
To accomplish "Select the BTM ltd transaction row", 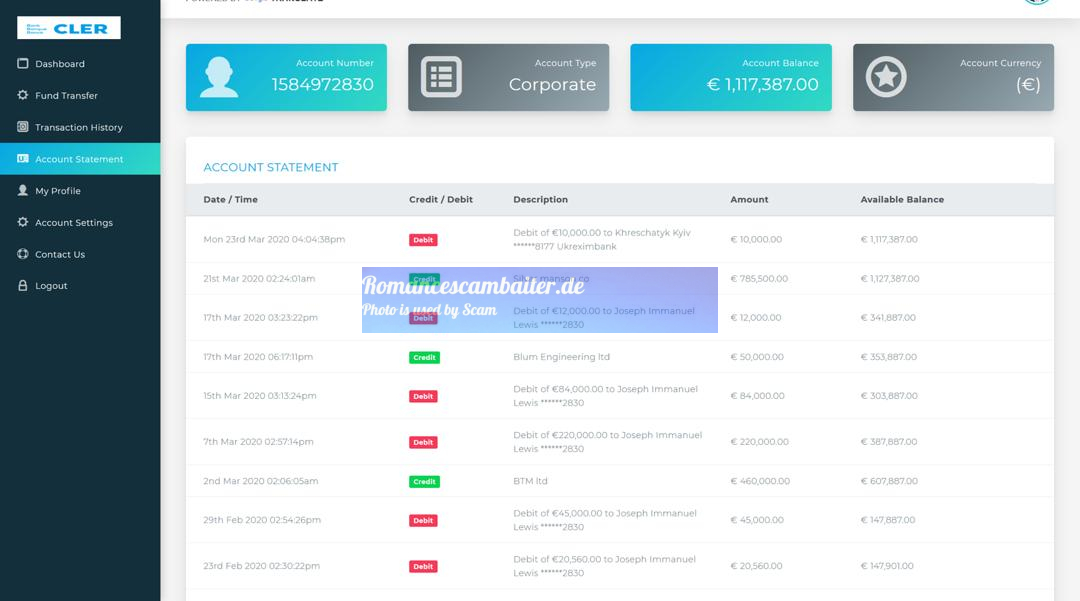I will [619, 481].
